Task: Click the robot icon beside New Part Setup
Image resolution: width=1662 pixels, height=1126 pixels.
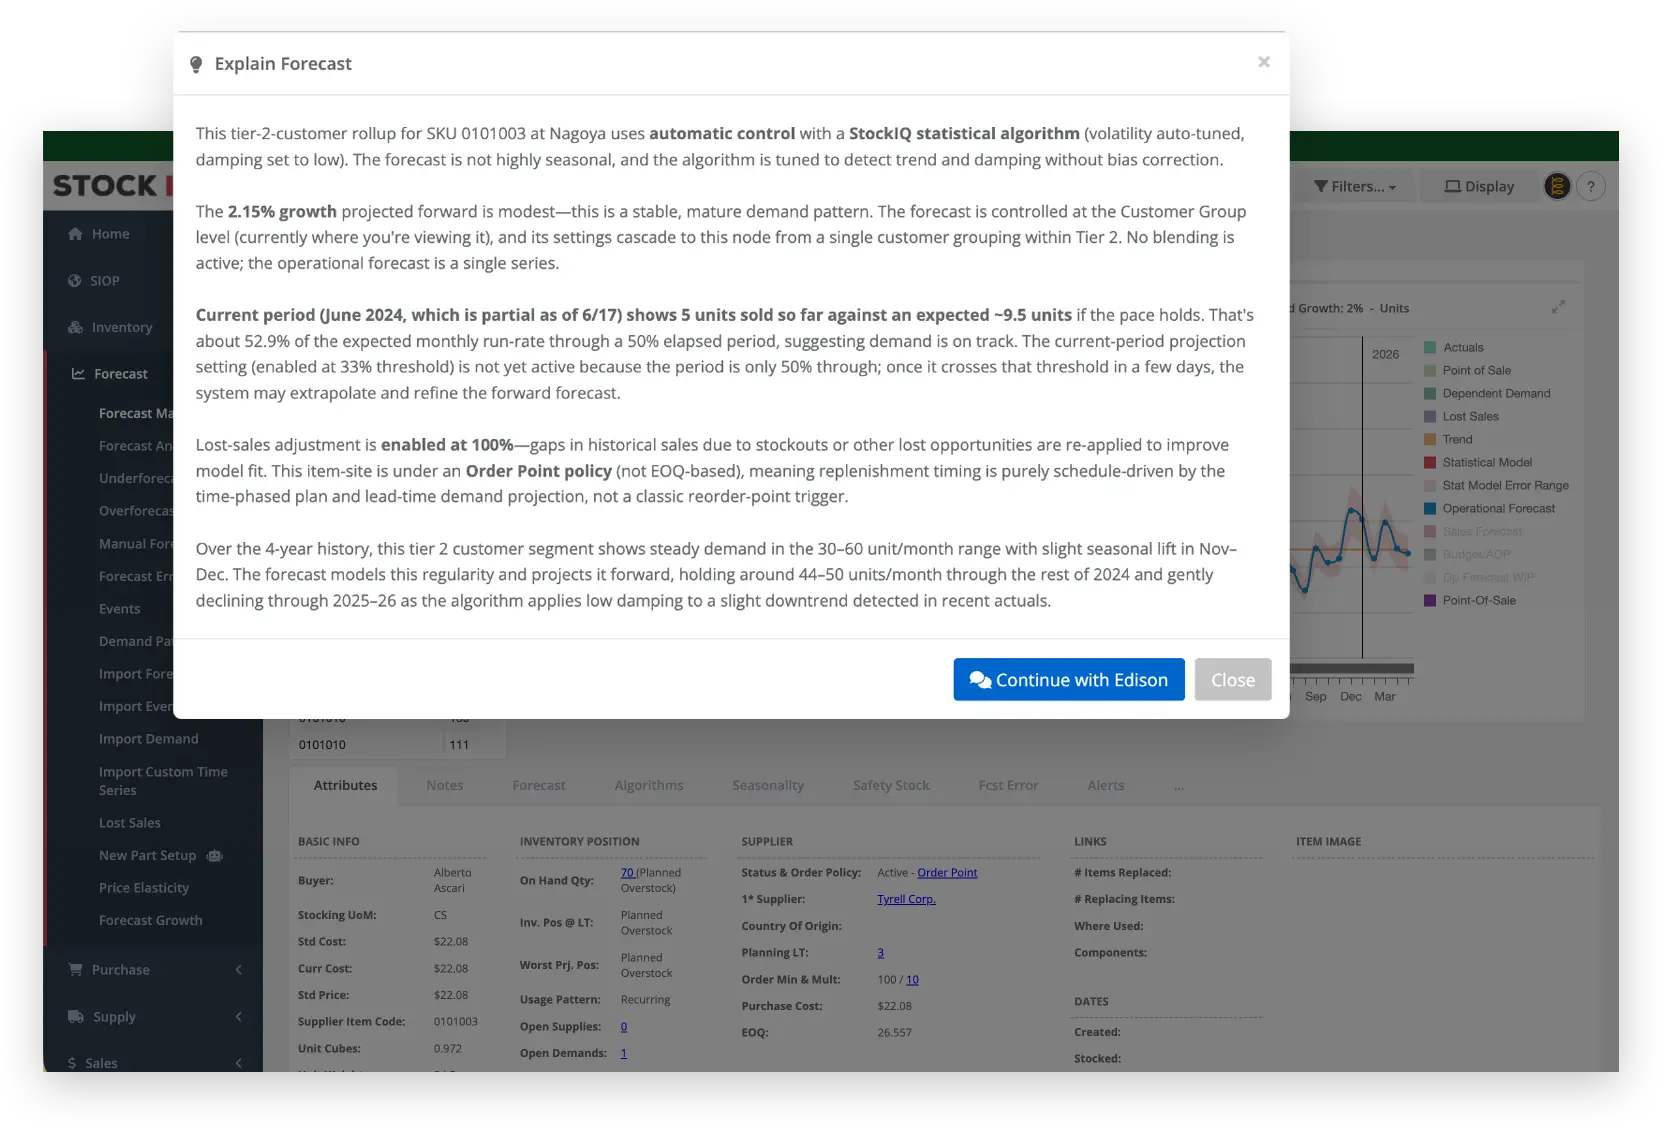Action: pyautogui.click(x=214, y=856)
